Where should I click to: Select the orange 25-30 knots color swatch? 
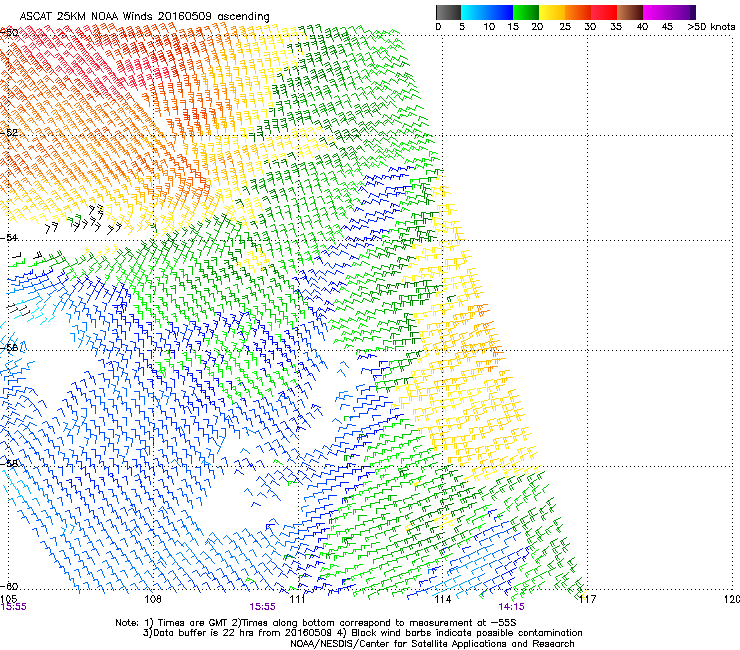(x=578, y=12)
